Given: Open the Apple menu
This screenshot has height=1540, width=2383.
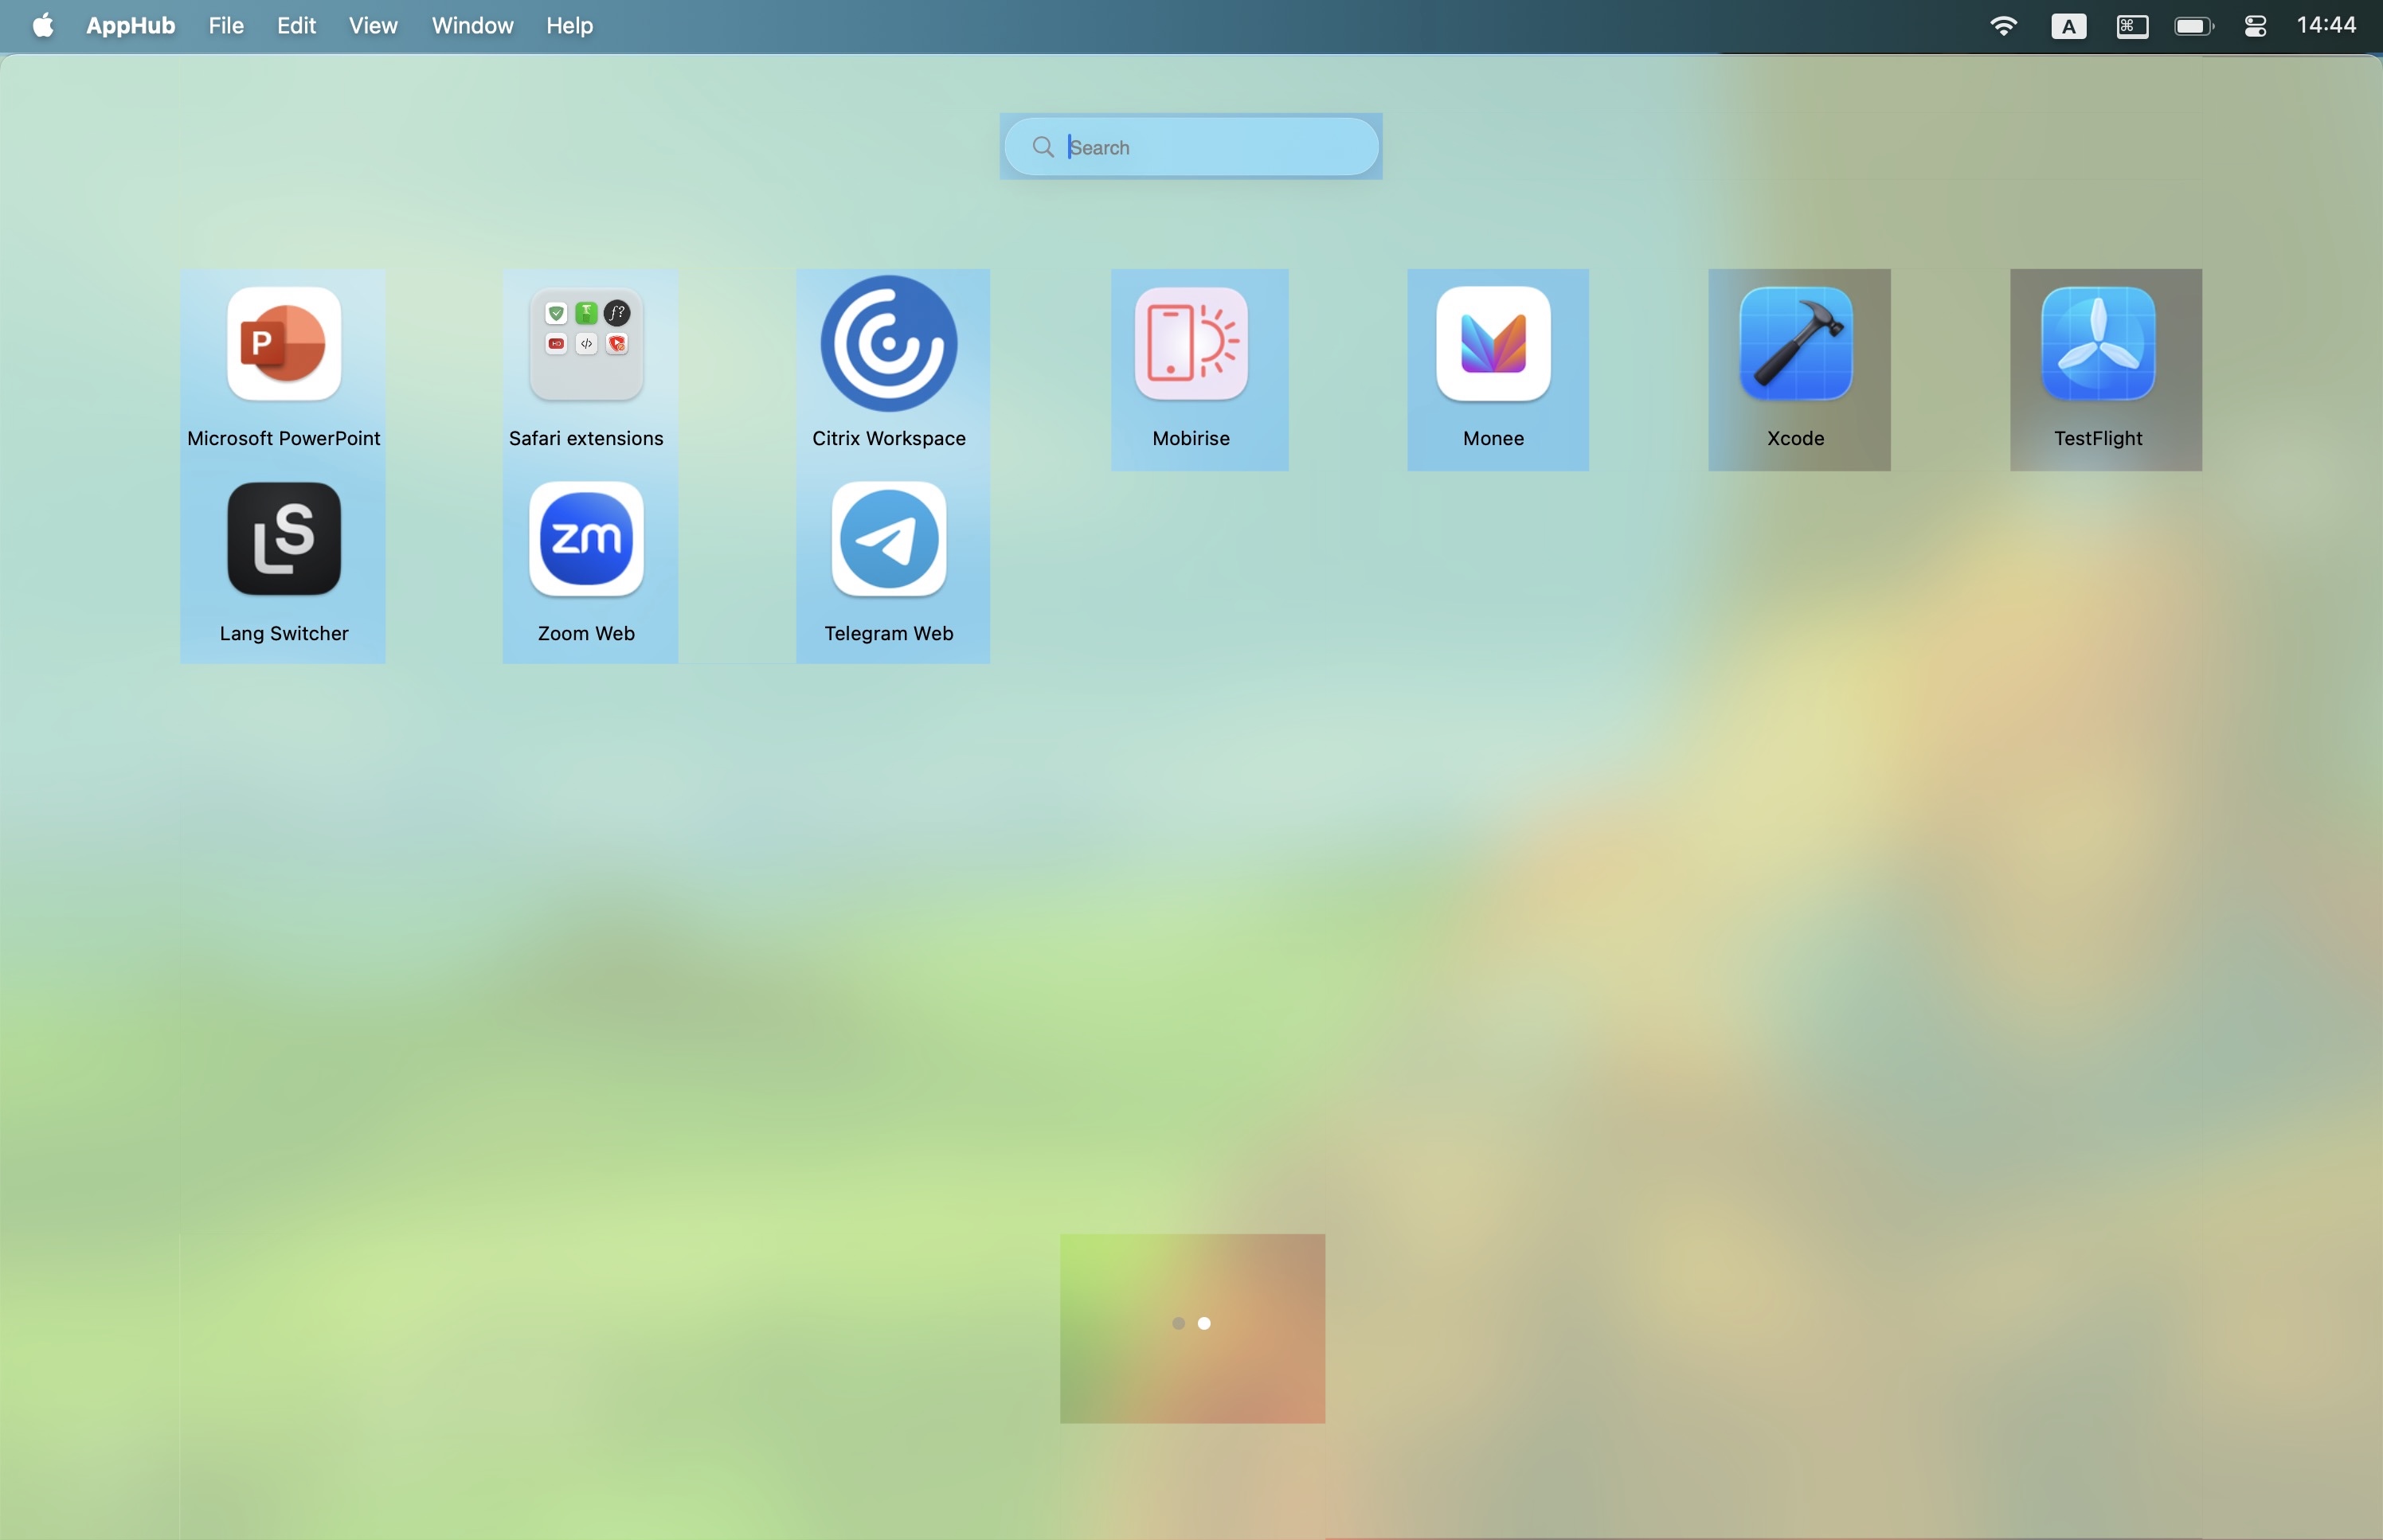Looking at the screenshot, I should coord(43,26).
